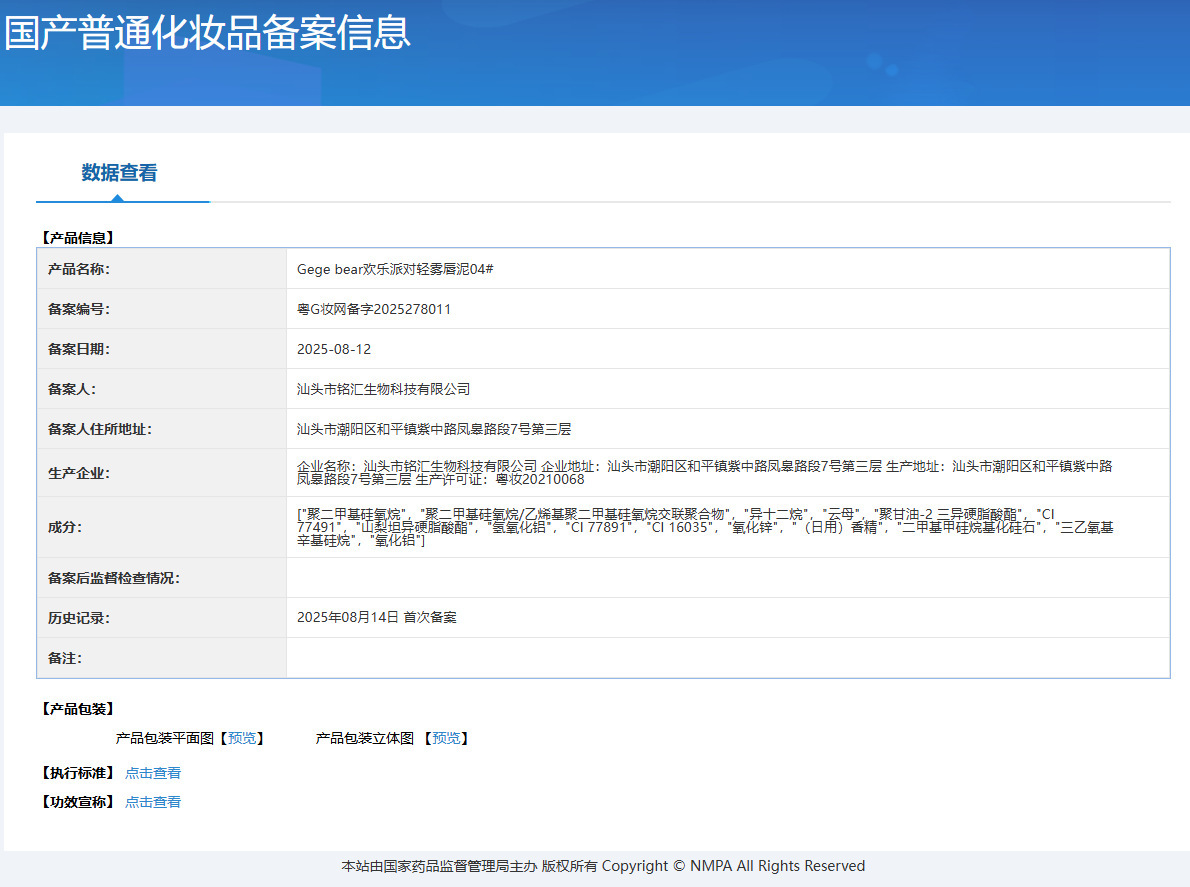Click the 备案人住所地址 label cell
The image size is (1190, 887).
pos(162,429)
